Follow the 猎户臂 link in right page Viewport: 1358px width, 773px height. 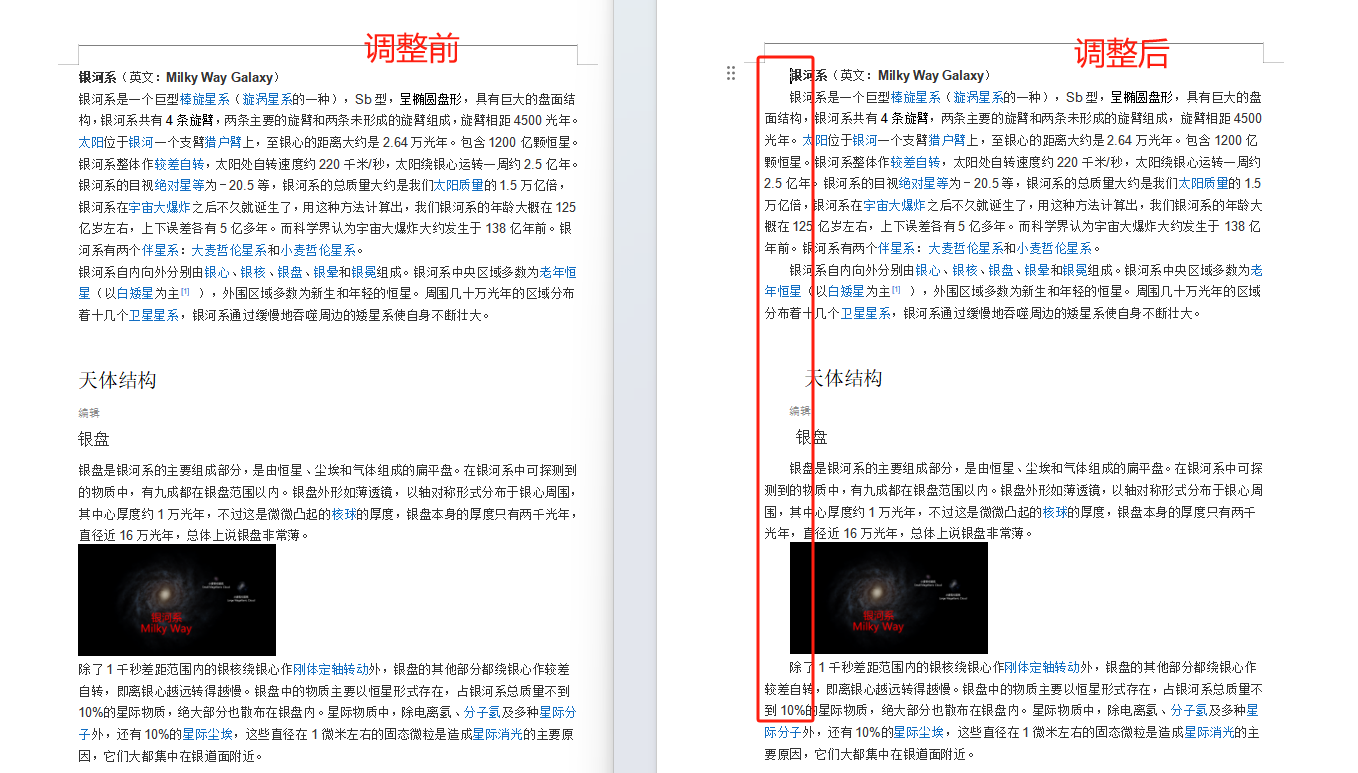[947, 140]
